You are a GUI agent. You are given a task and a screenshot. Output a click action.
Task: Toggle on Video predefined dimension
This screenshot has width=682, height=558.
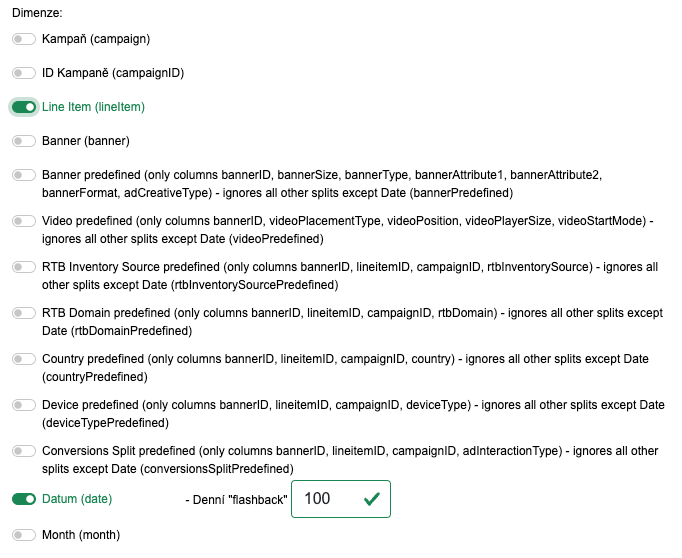pos(24,221)
